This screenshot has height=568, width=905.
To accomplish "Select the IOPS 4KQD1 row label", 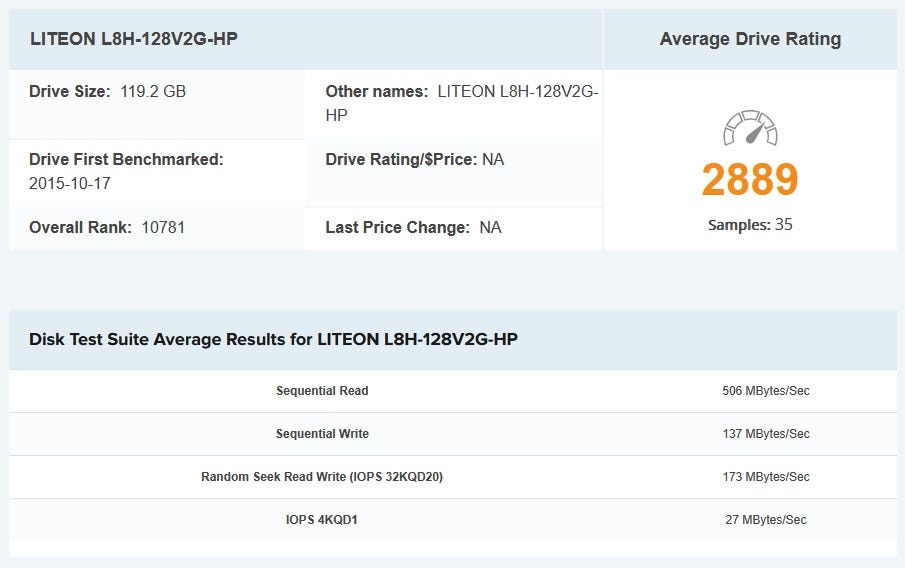I will pos(322,520).
